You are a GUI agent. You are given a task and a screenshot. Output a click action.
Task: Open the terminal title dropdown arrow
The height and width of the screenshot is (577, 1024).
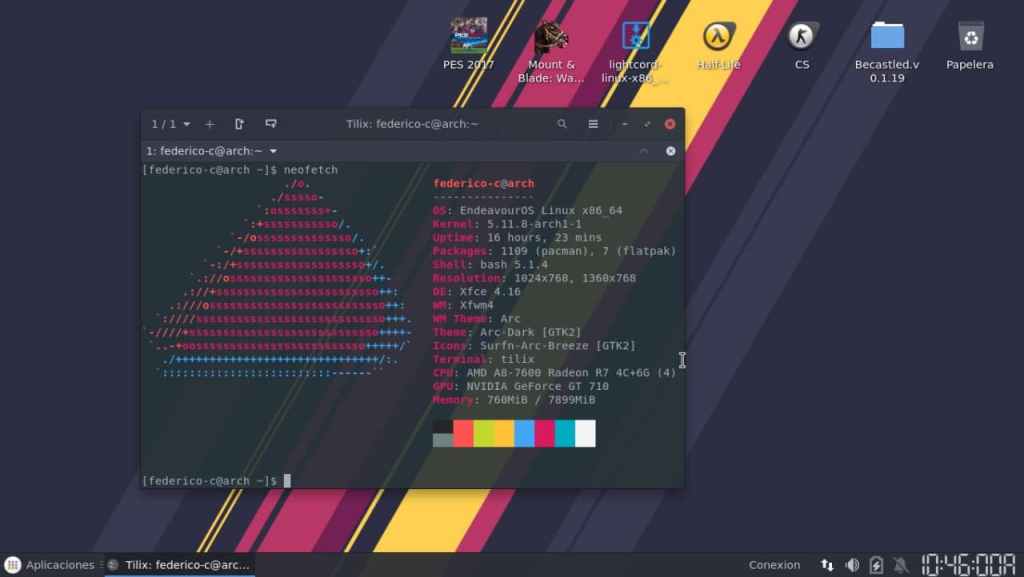[x=273, y=151]
